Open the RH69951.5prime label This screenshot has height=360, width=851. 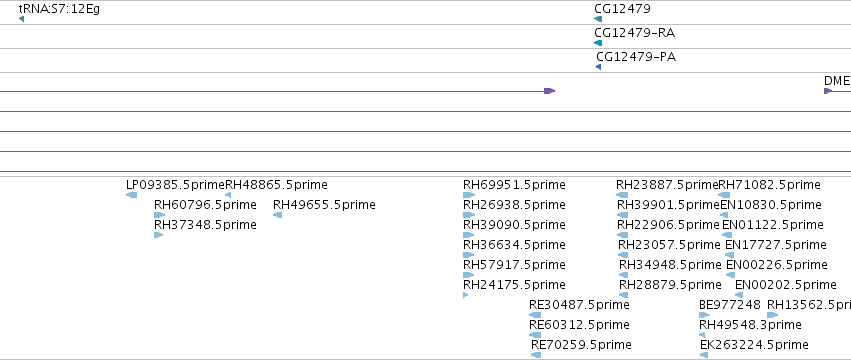click(514, 185)
